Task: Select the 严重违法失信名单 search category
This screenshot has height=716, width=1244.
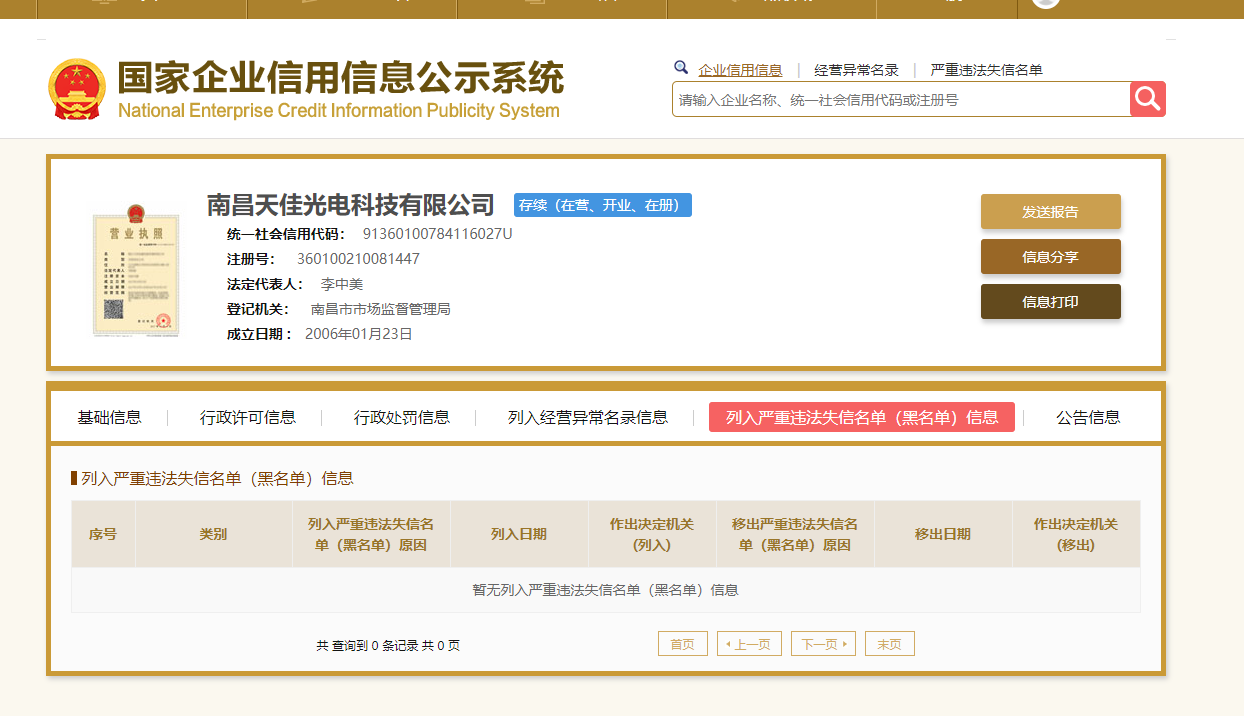Action: (x=986, y=70)
